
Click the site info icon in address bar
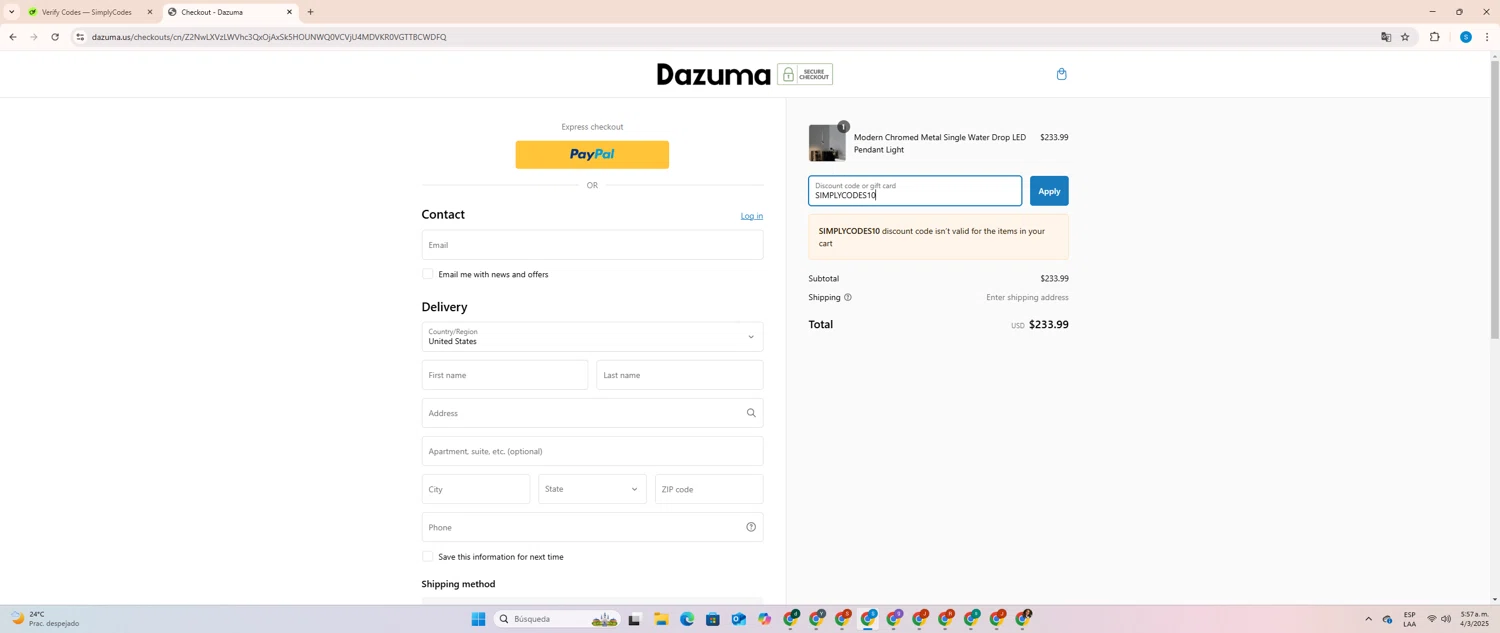click(80, 37)
